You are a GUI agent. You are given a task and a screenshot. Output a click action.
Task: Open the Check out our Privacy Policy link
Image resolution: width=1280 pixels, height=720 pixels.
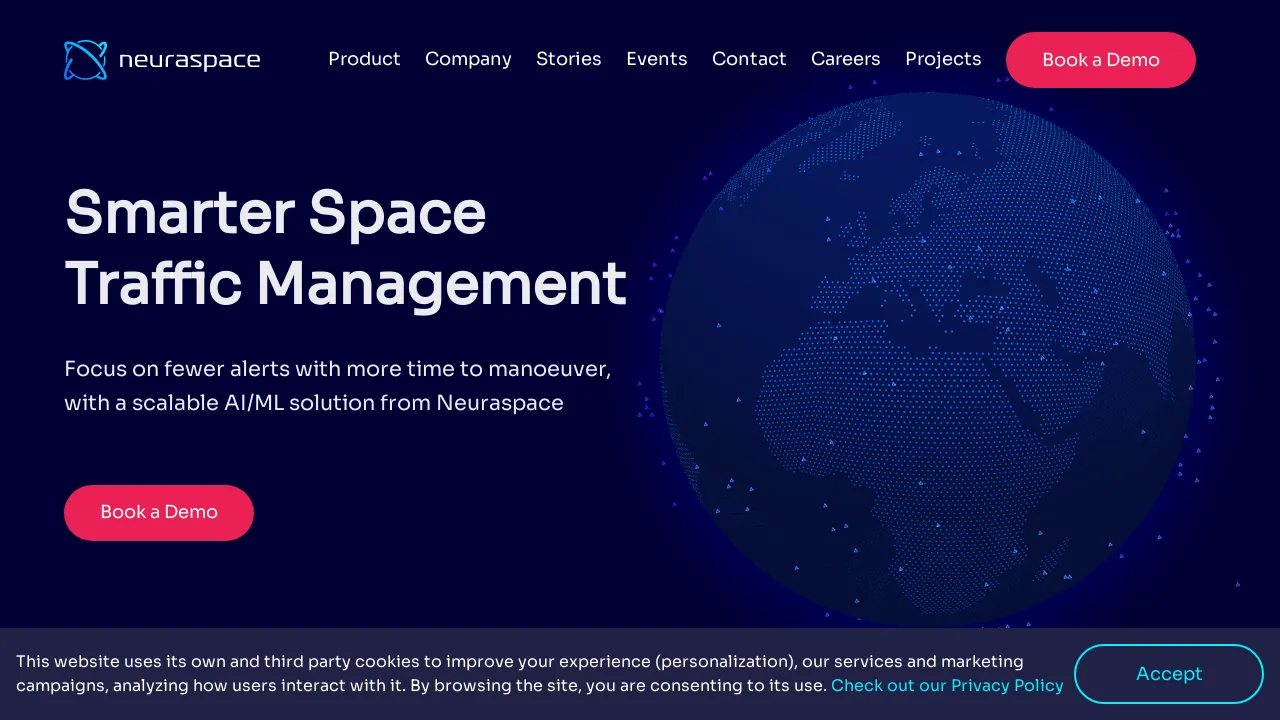coord(947,686)
